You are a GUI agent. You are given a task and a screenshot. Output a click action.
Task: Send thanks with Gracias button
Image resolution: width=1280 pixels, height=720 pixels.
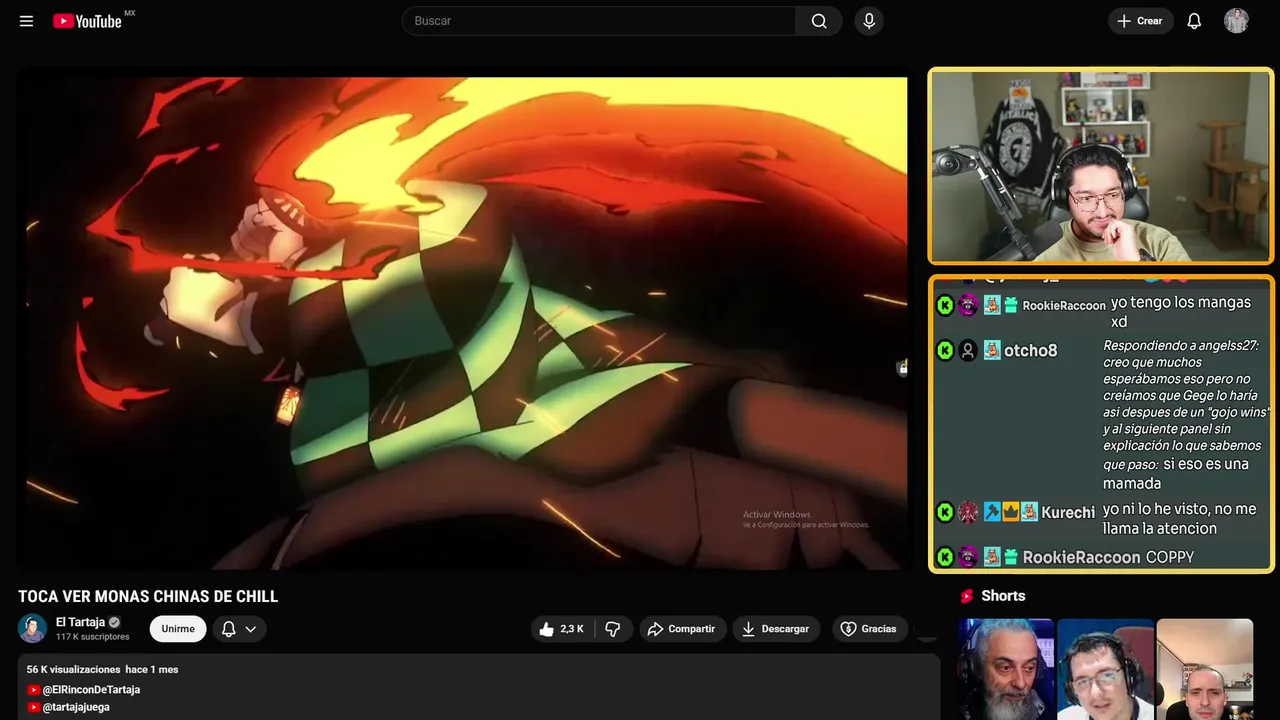[869, 629]
